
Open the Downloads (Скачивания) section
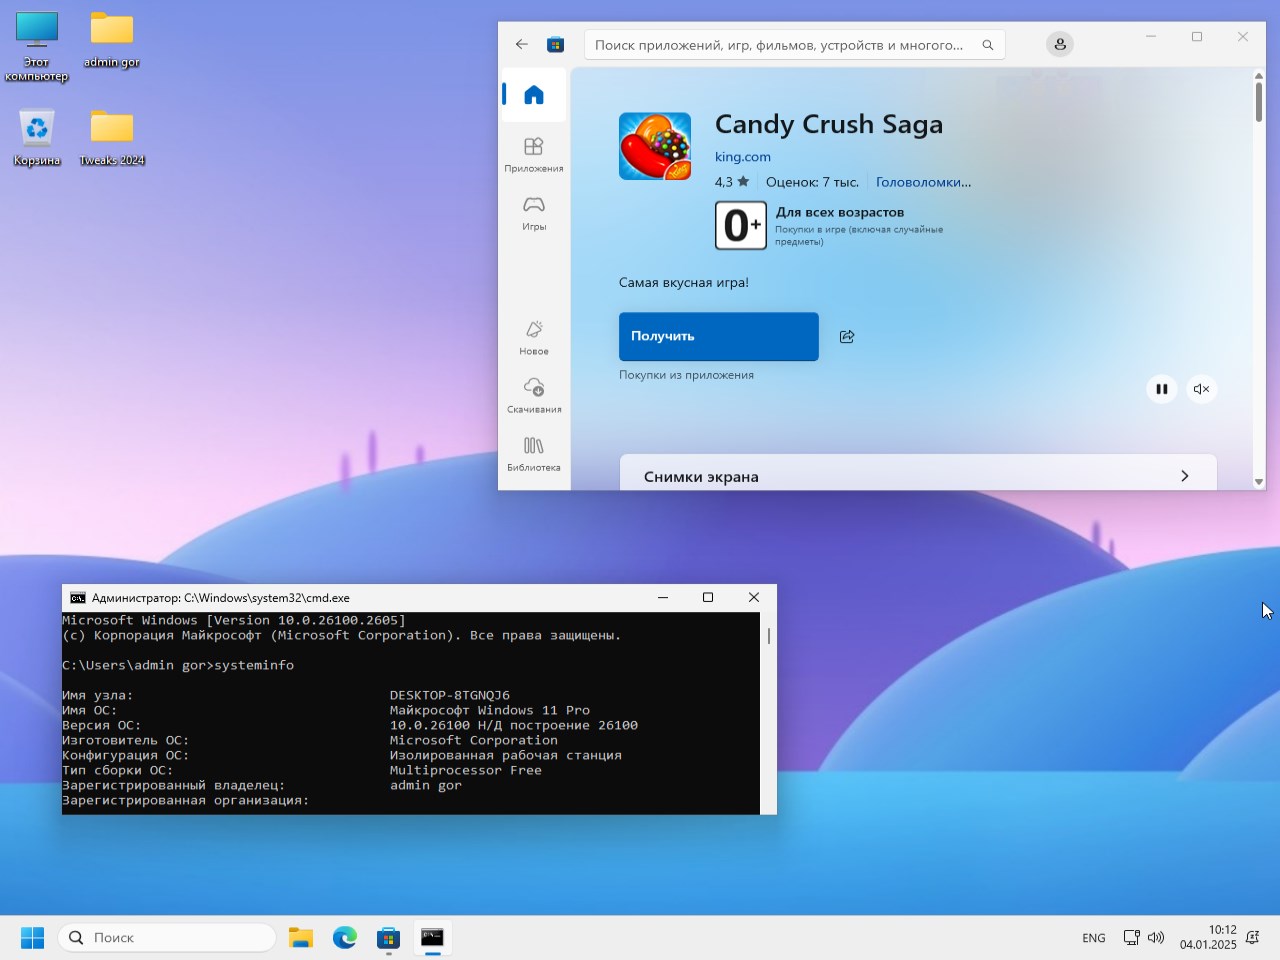click(534, 395)
